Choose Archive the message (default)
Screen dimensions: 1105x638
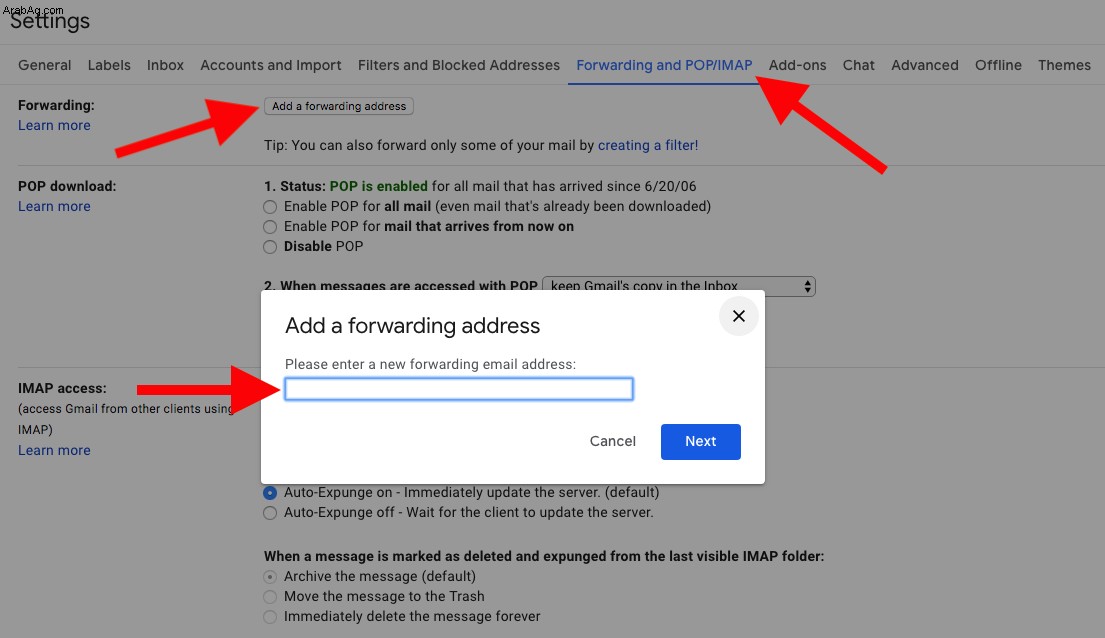(x=270, y=577)
